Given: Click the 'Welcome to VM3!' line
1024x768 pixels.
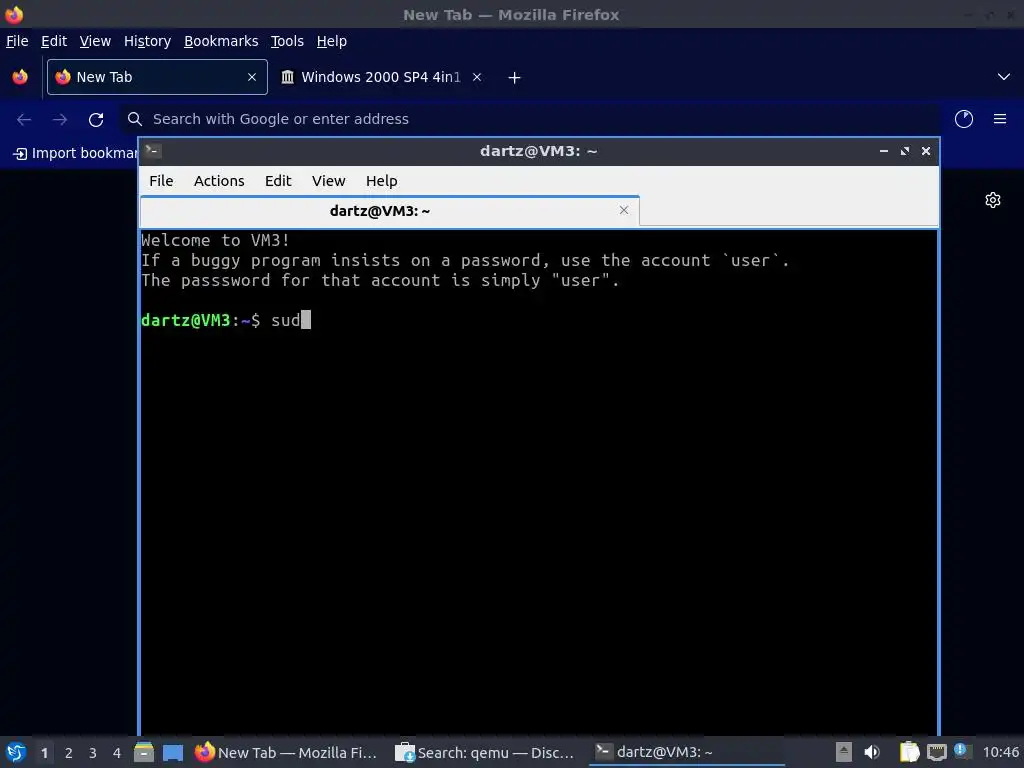Looking at the screenshot, I should (216, 240).
